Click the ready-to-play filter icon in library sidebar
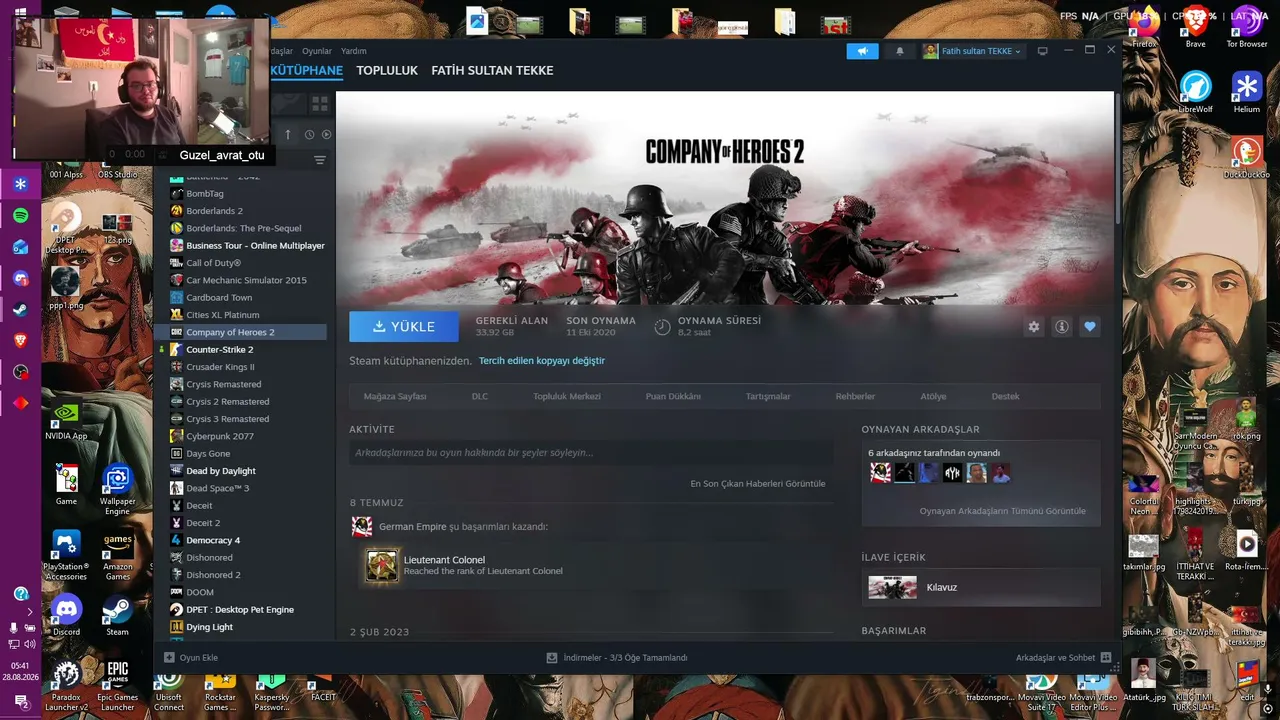 326,134
